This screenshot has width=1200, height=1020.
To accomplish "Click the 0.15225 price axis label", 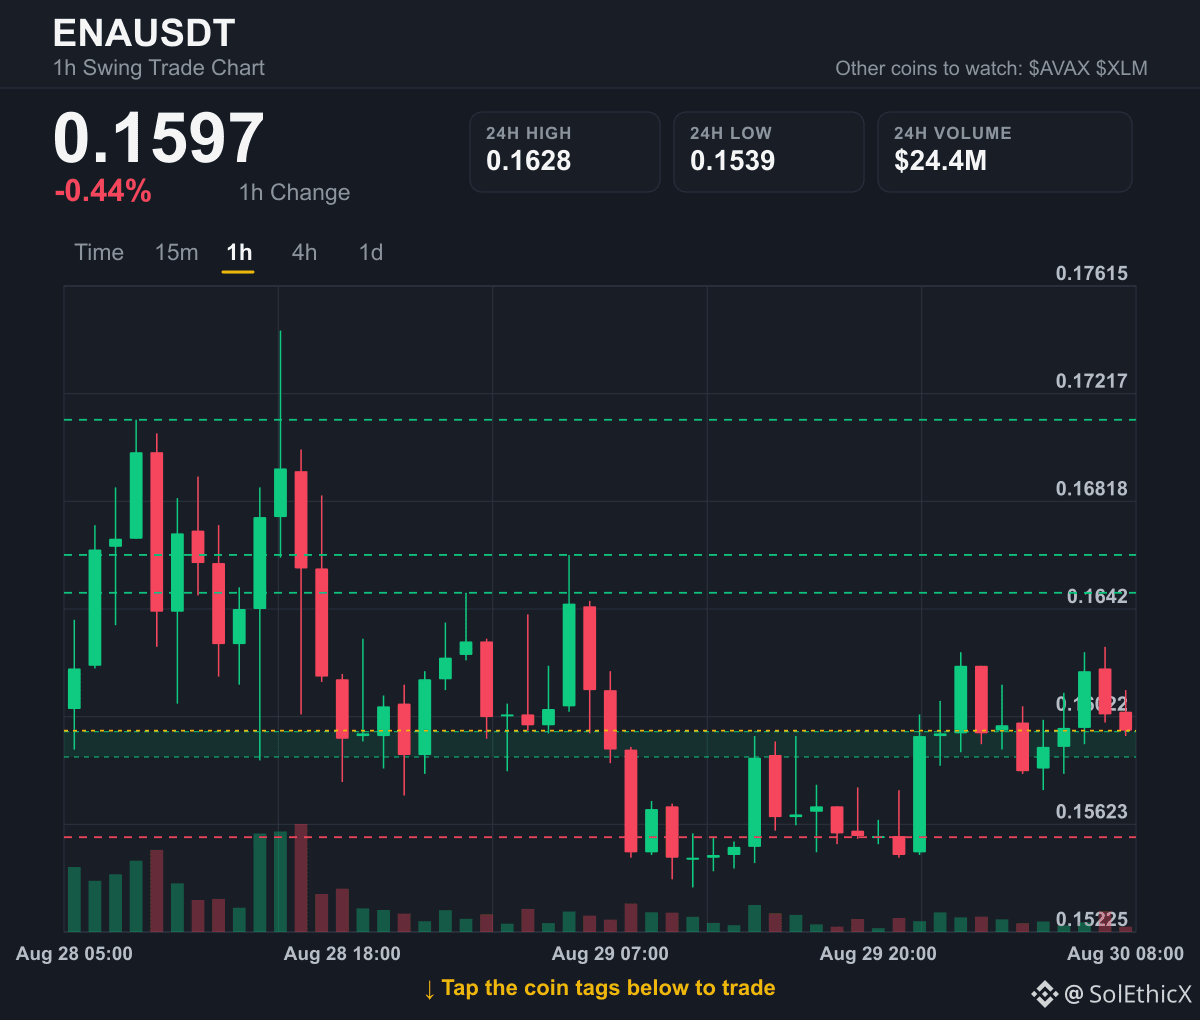I will [1092, 919].
